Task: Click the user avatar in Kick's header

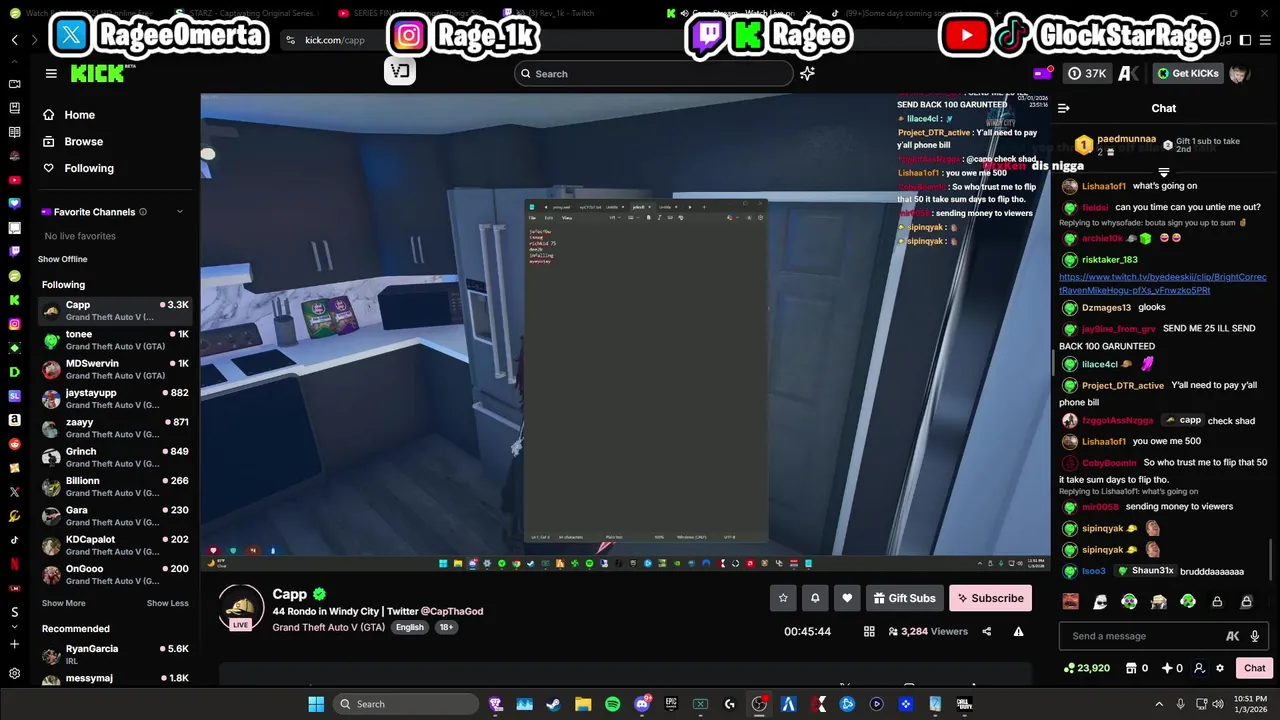Action: 1239,74
